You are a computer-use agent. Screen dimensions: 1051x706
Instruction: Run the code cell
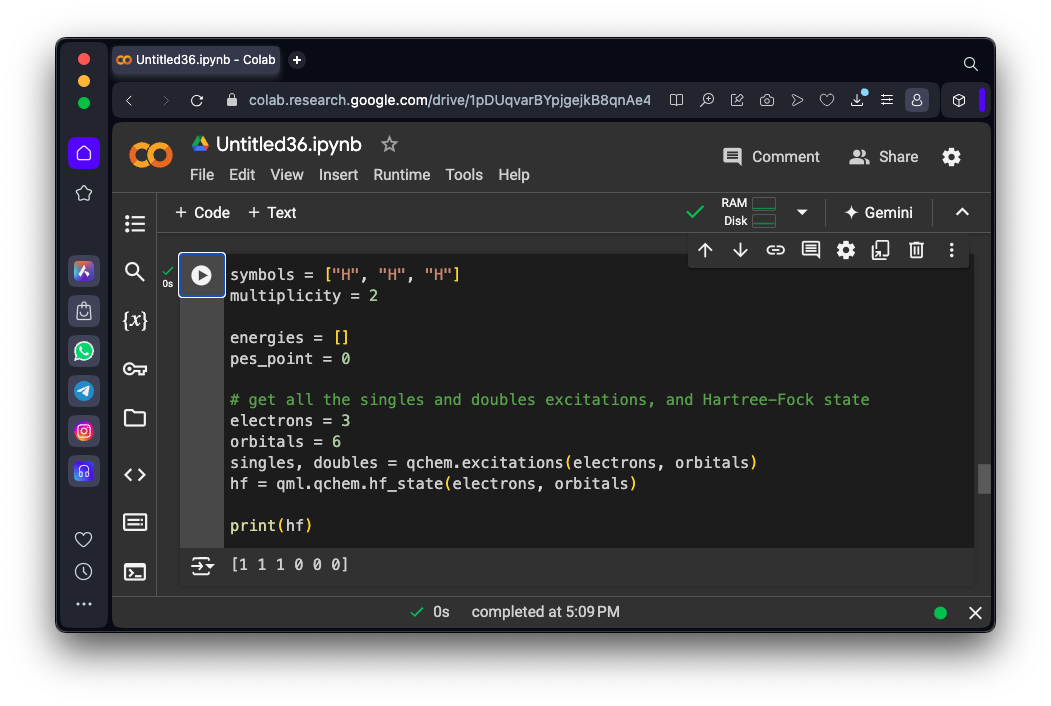coord(201,275)
